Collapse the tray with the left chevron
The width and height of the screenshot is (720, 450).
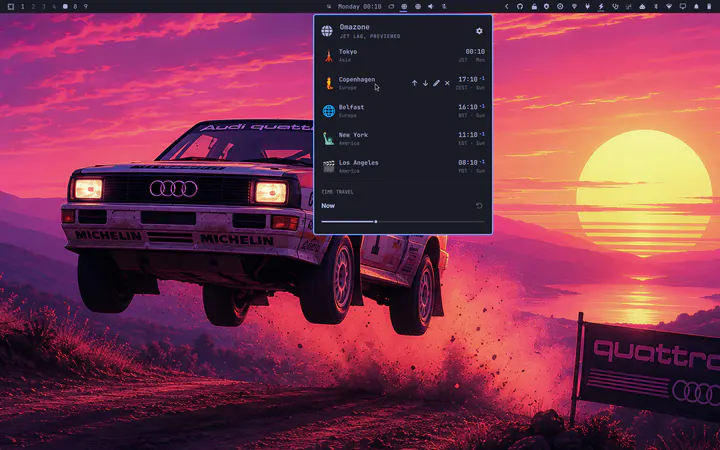click(x=506, y=6)
